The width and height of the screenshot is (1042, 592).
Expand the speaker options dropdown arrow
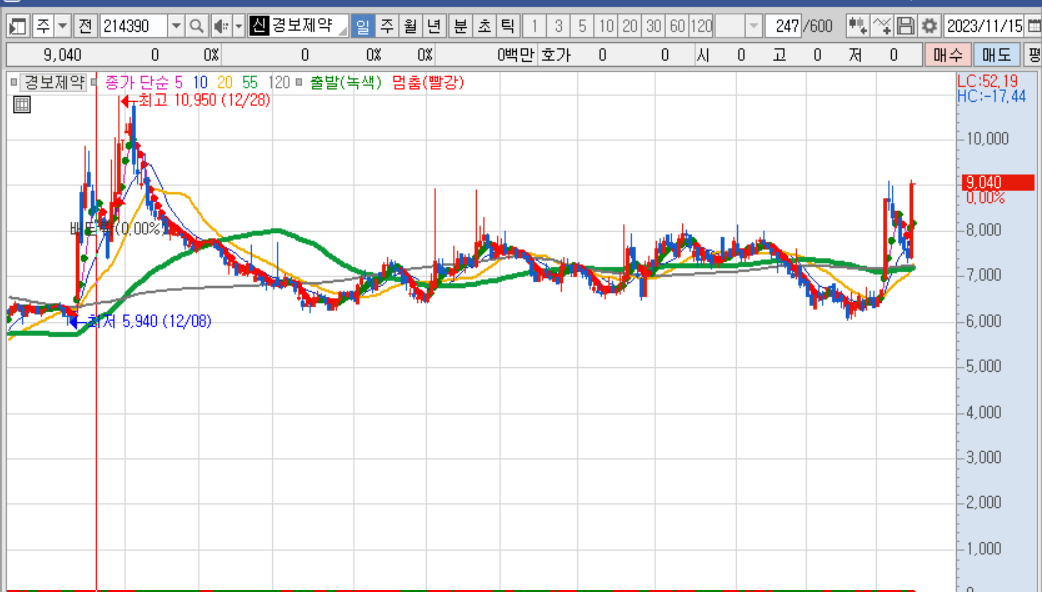click(239, 27)
